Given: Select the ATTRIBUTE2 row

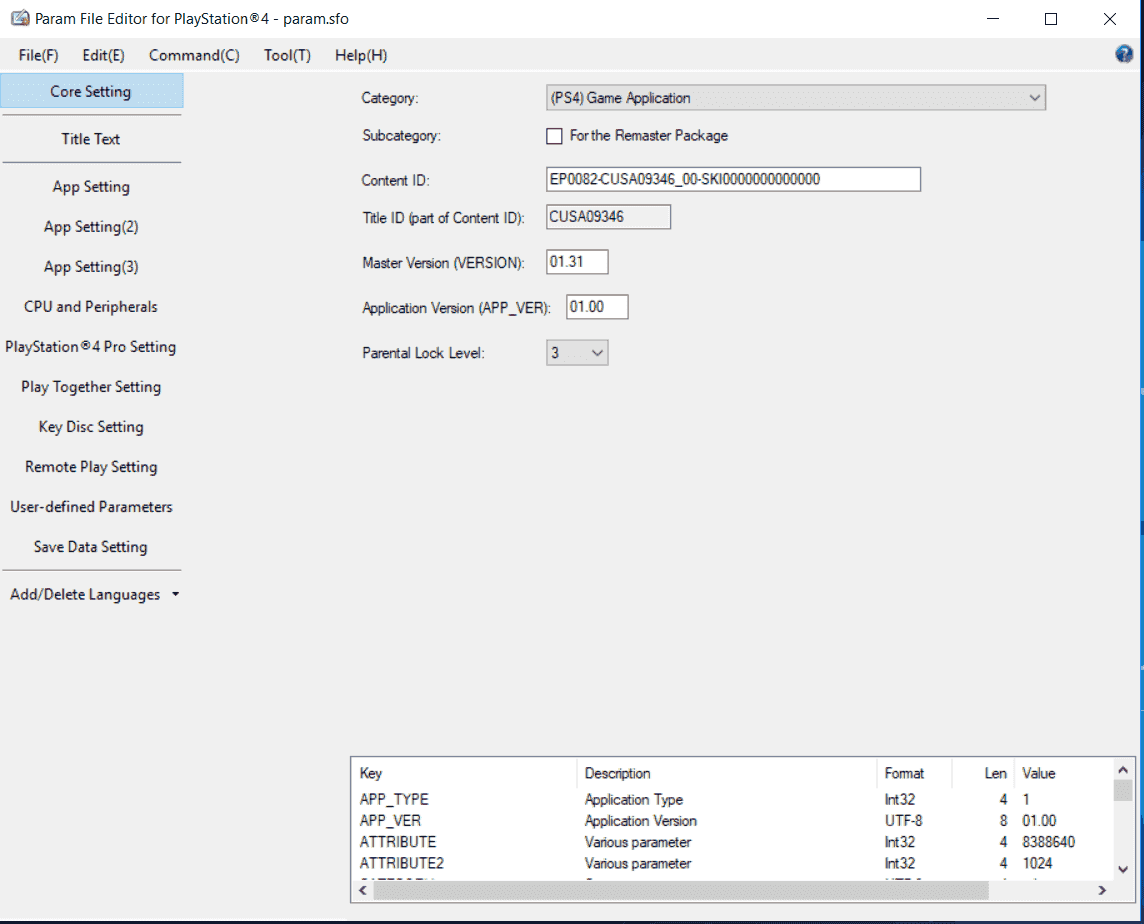Looking at the screenshot, I should tap(733, 863).
